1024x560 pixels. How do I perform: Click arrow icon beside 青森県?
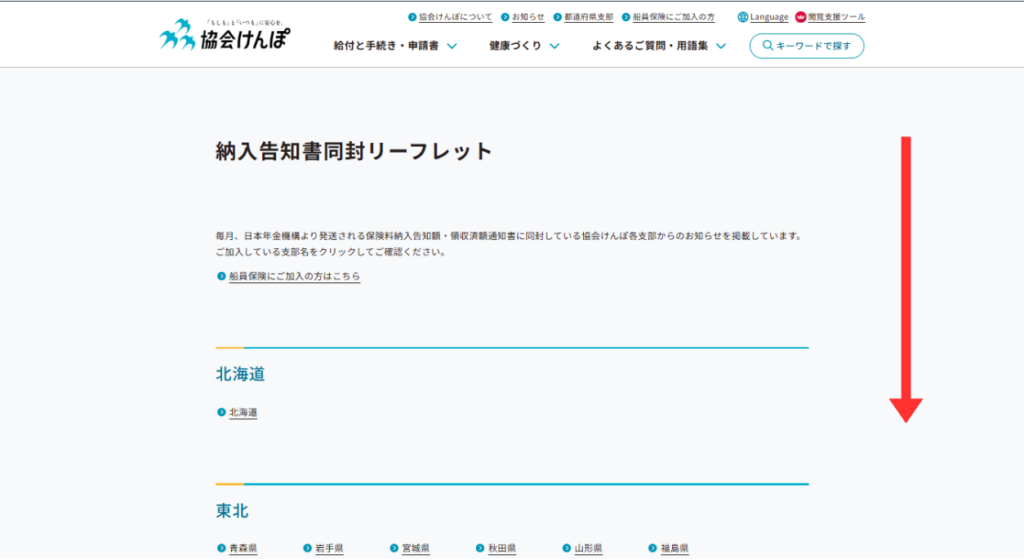pyautogui.click(x=221, y=548)
